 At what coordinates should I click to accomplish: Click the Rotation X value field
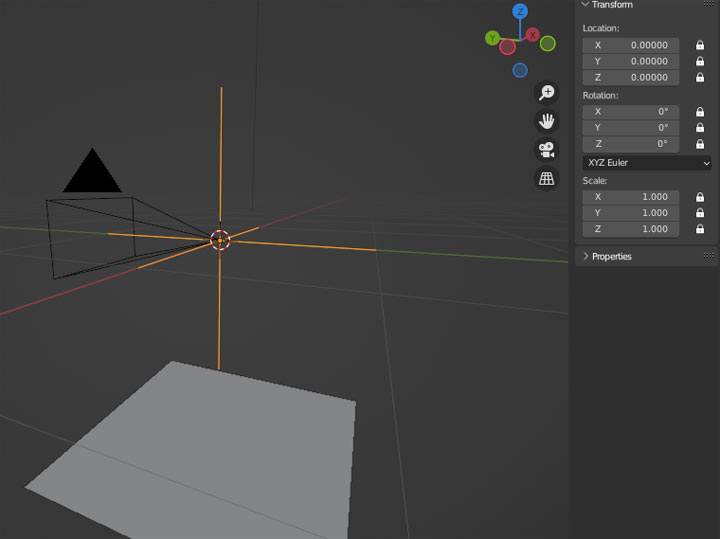coord(630,112)
